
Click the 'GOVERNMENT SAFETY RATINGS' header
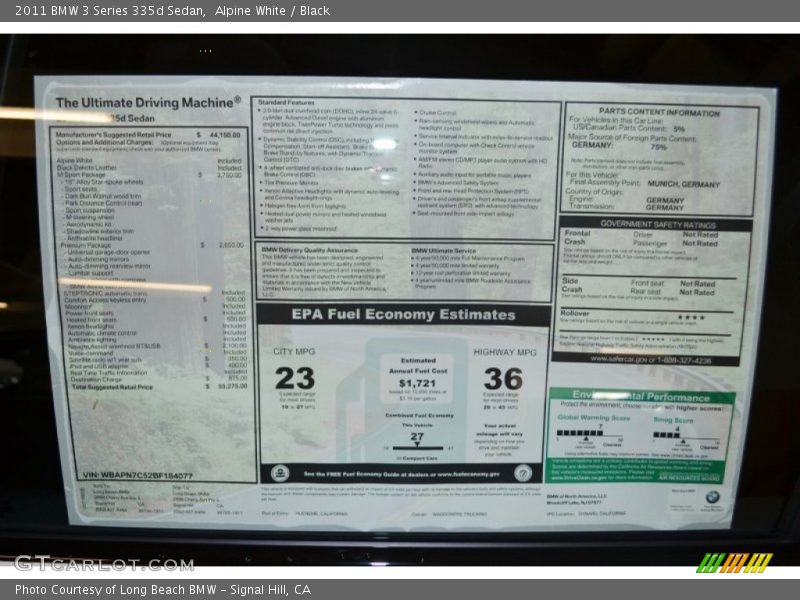click(657, 224)
